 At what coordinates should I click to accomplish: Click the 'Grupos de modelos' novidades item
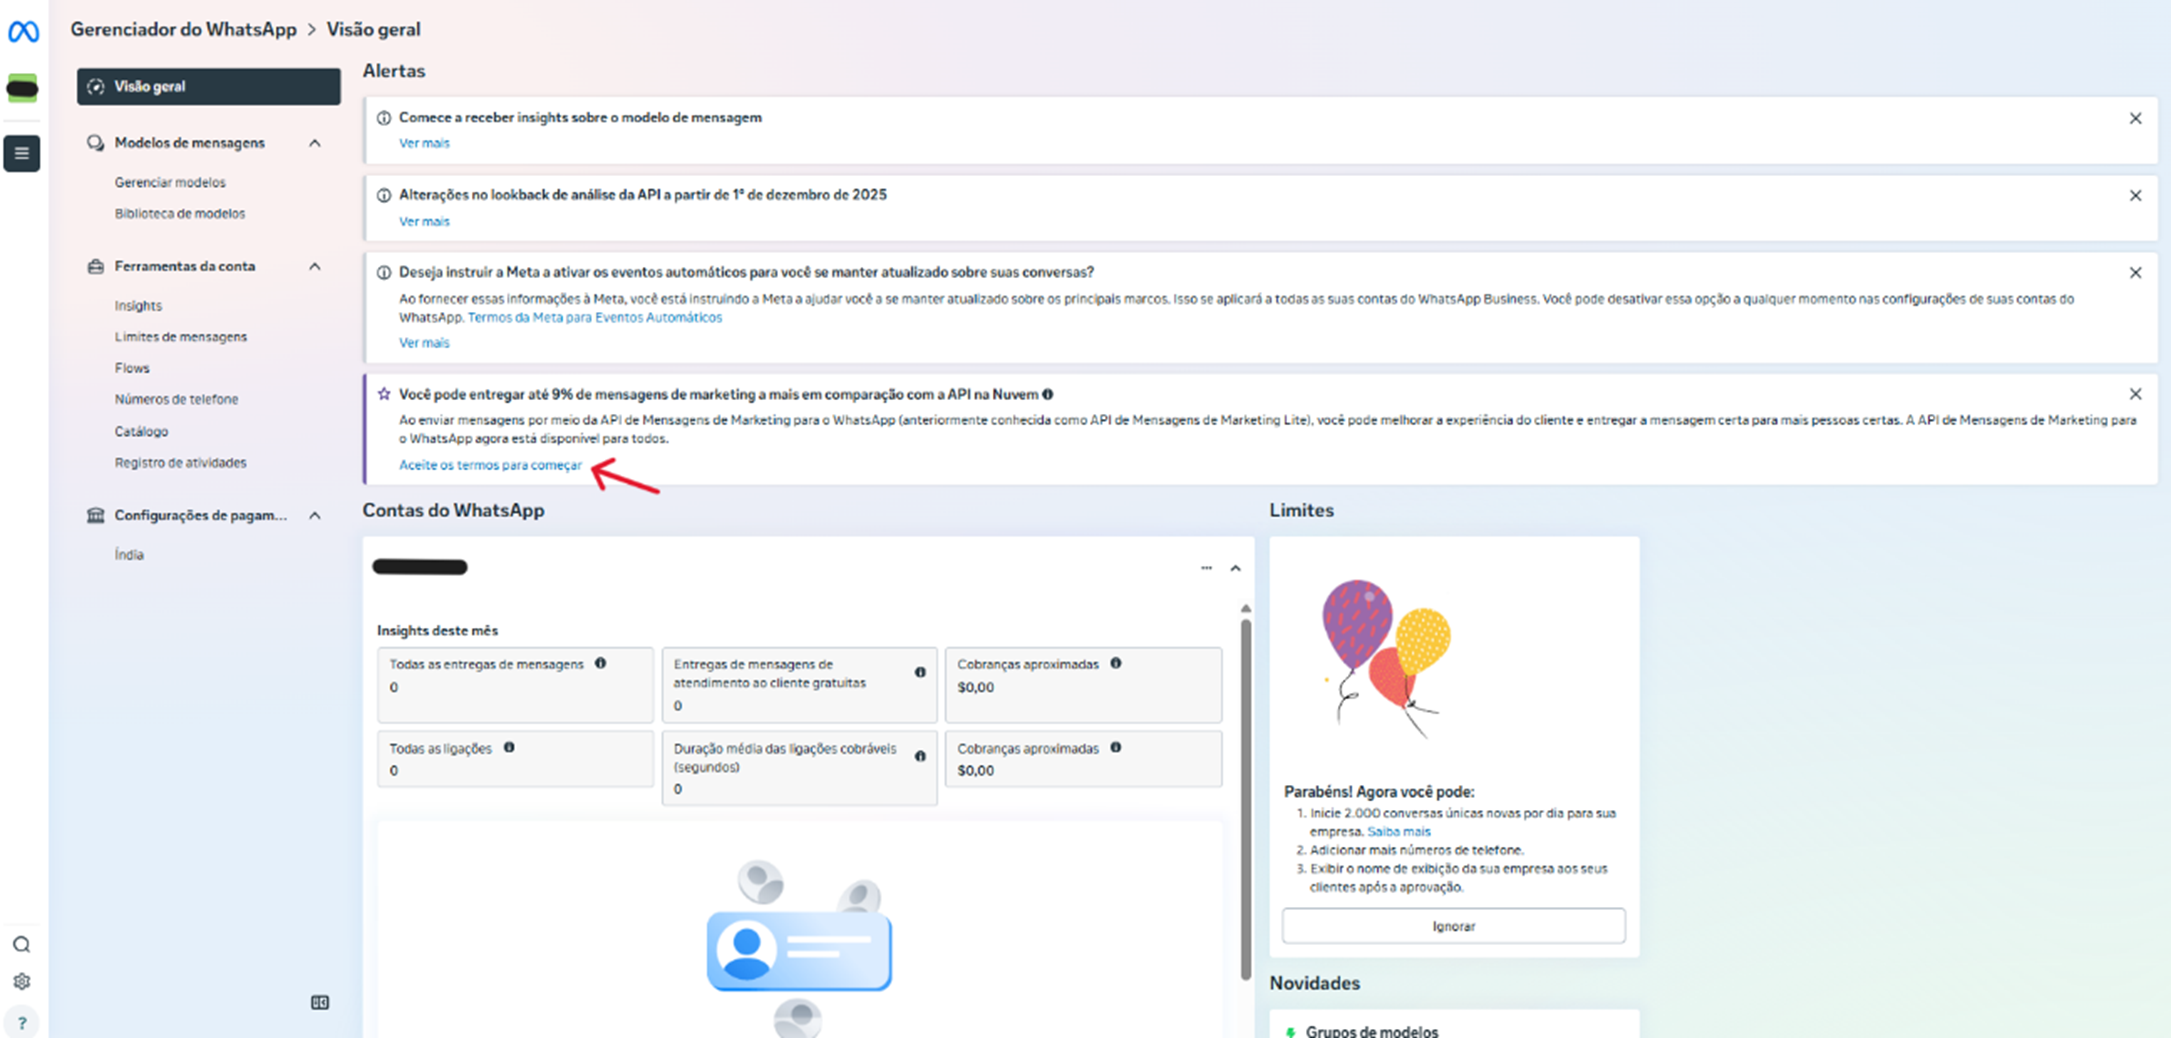[1371, 1030]
